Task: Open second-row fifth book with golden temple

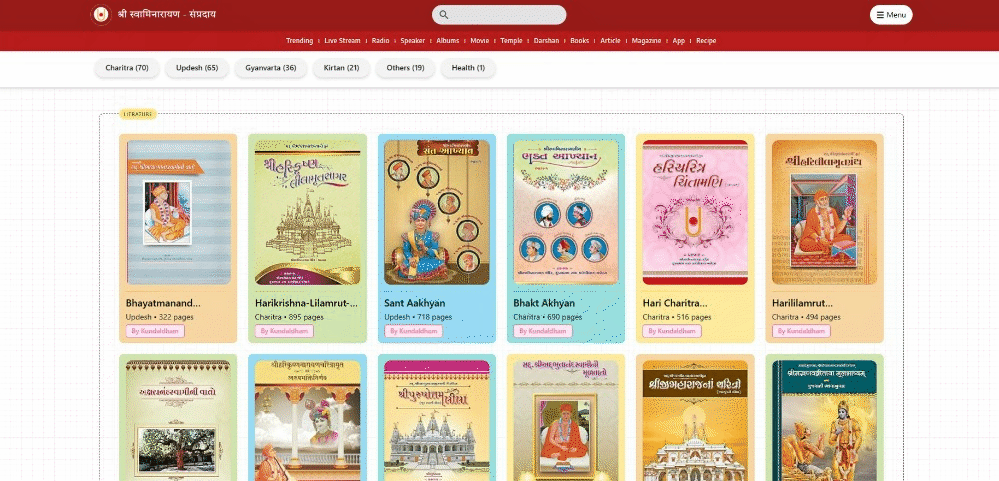Action: [x=695, y=420]
